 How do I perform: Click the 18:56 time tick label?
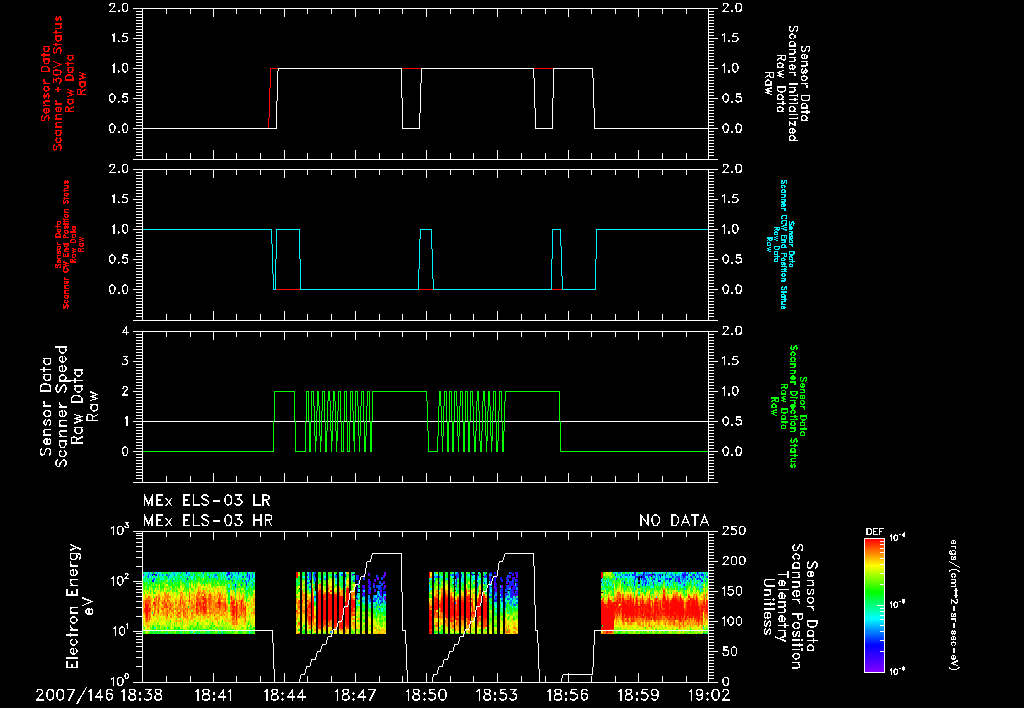click(568, 695)
